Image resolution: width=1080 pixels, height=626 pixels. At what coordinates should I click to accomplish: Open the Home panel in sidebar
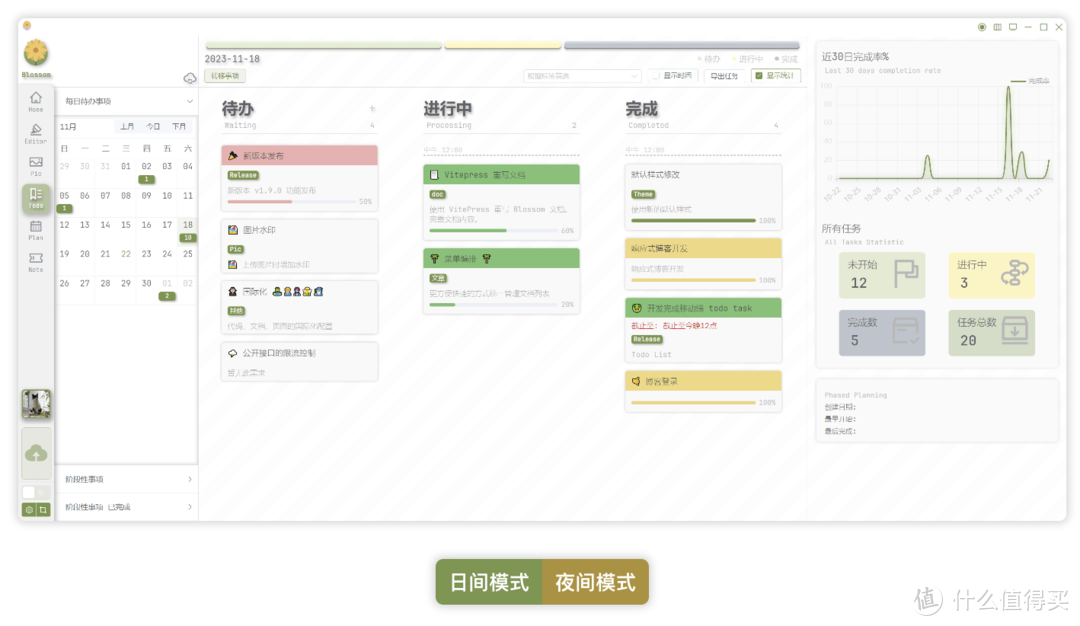(x=35, y=100)
